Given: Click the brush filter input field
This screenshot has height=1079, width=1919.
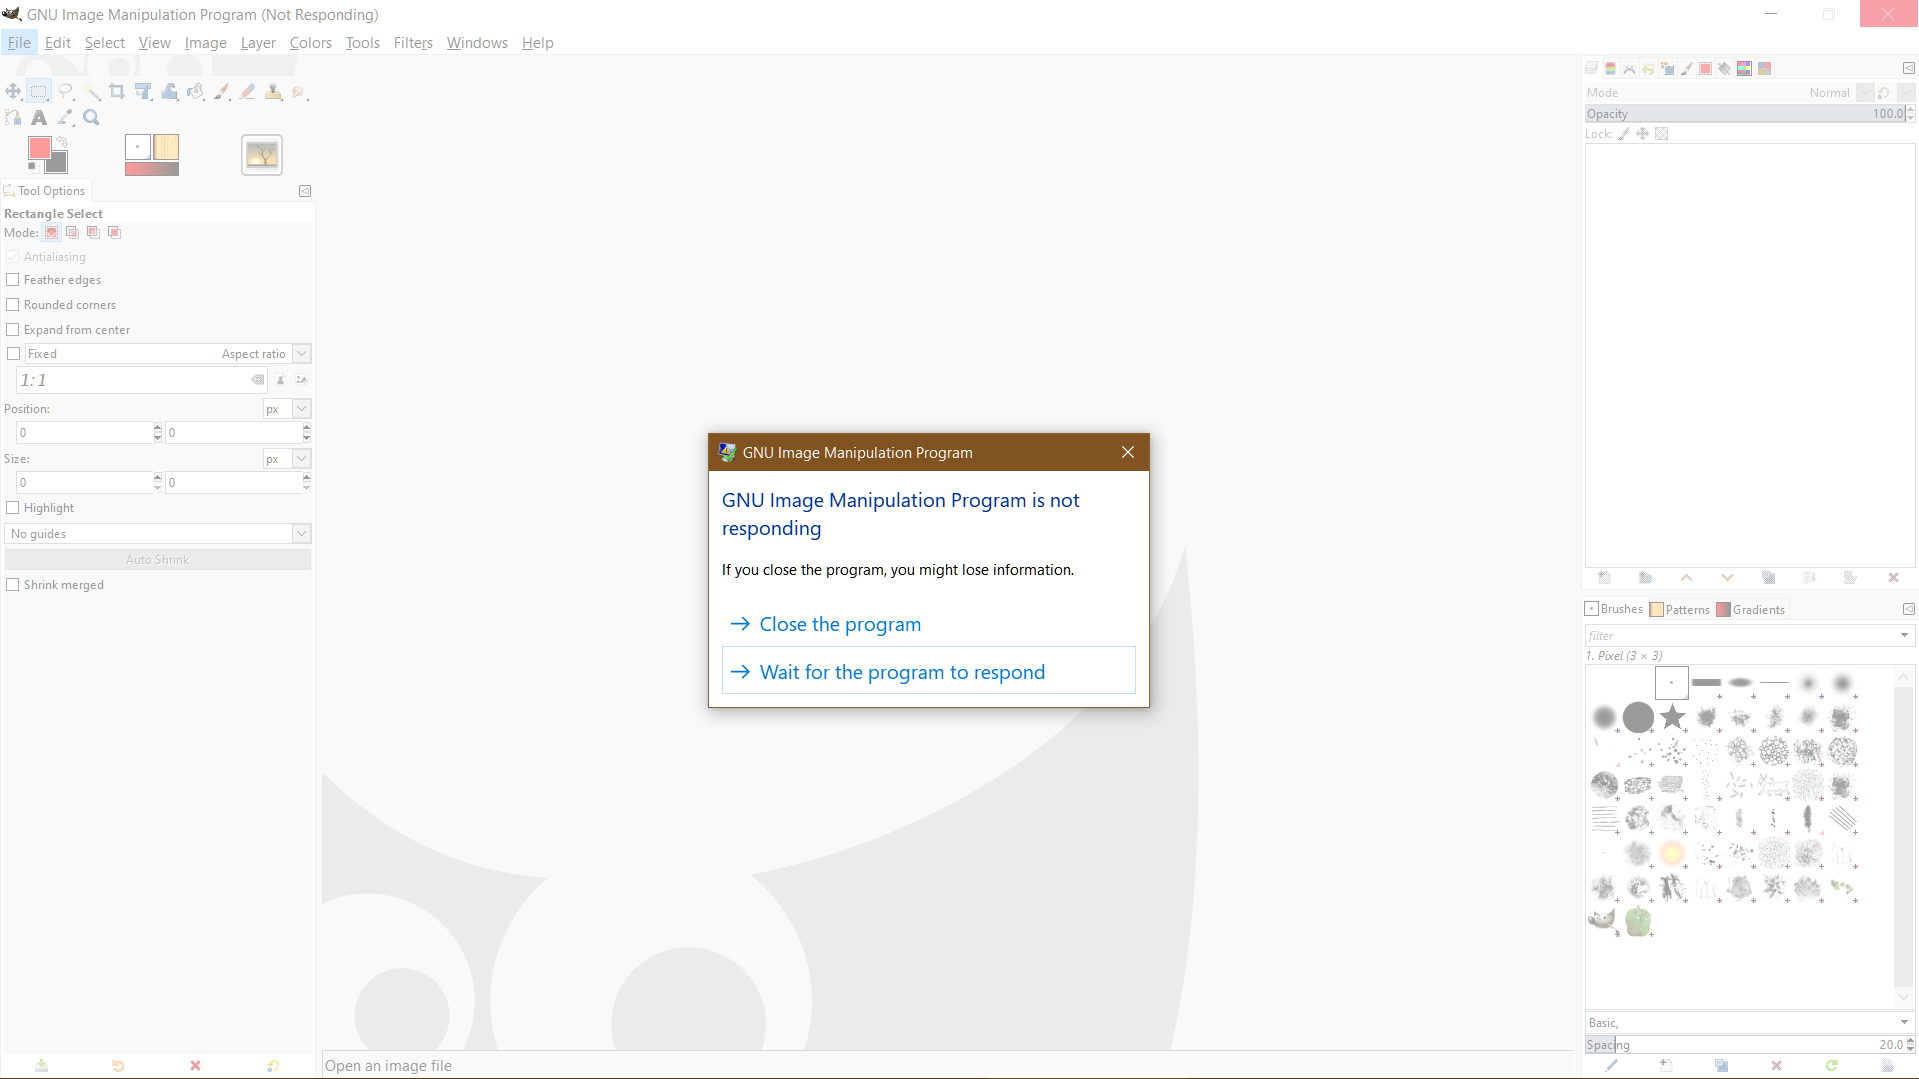Looking at the screenshot, I should tap(1740, 636).
